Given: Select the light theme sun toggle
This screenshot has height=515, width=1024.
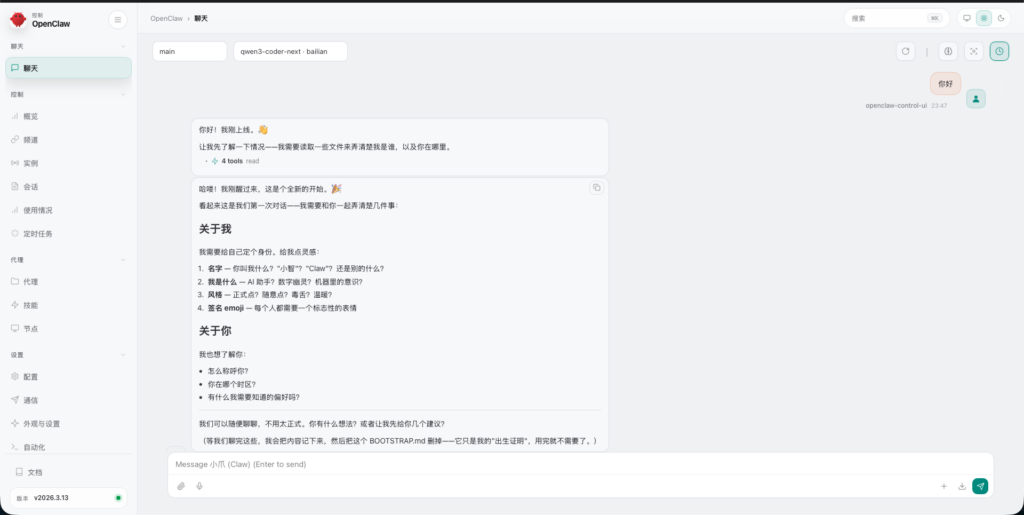Looking at the screenshot, I should (x=984, y=18).
